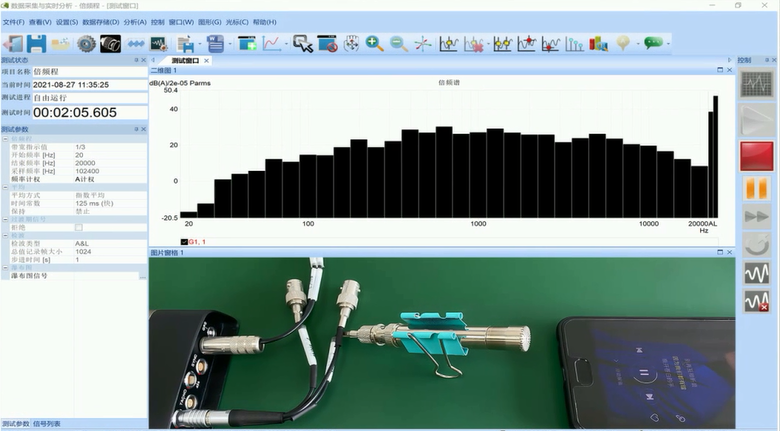Click the waveform icon in control panel
This screenshot has width=780, height=431.
pos(757,273)
